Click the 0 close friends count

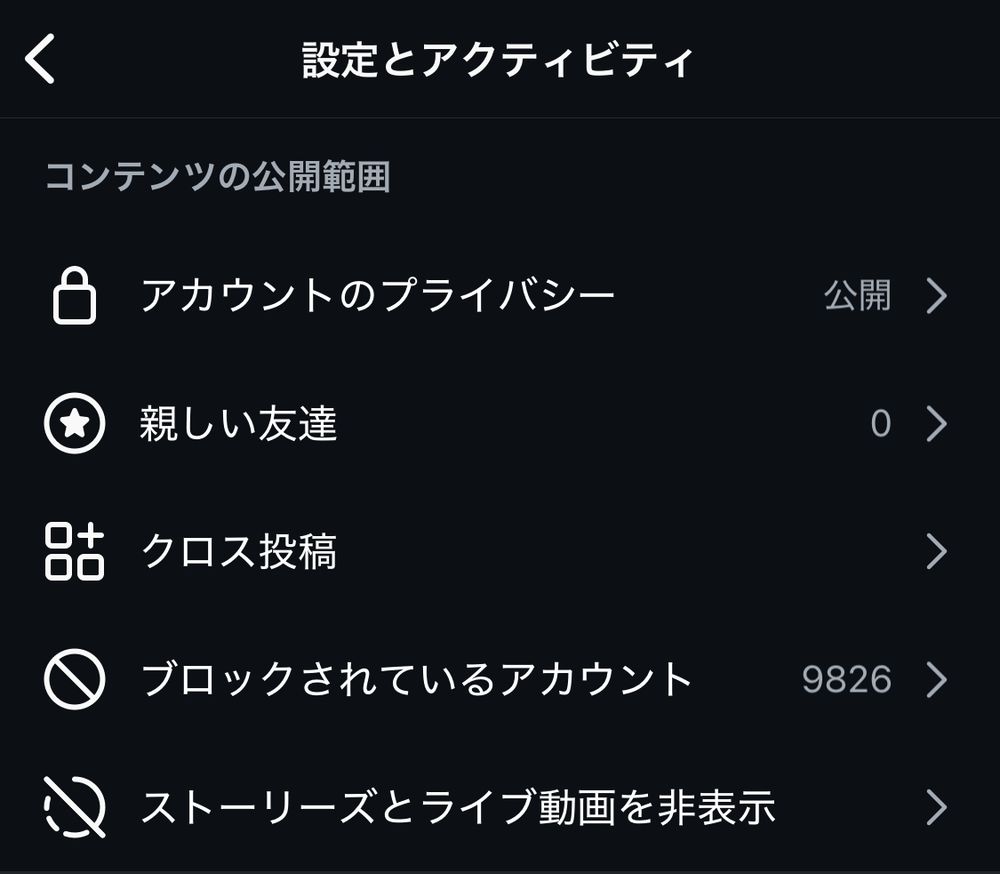[x=880, y=424]
